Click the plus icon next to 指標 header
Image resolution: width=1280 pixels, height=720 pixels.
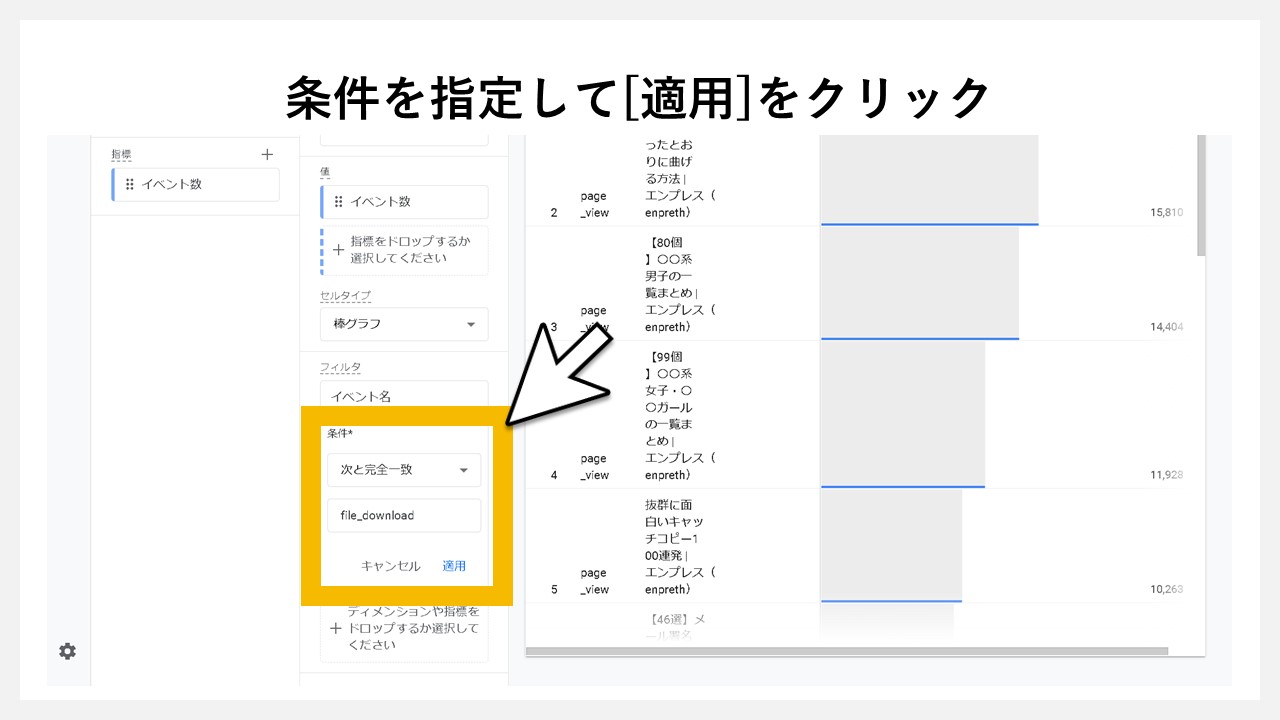coord(267,154)
